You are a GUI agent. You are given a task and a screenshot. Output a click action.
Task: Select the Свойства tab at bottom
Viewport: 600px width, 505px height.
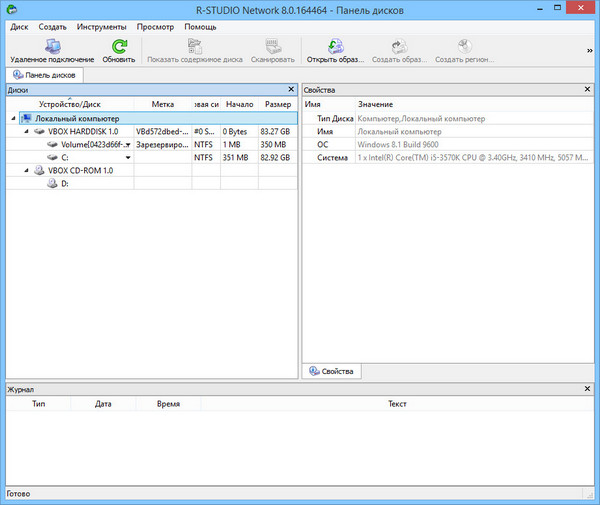(x=333, y=371)
